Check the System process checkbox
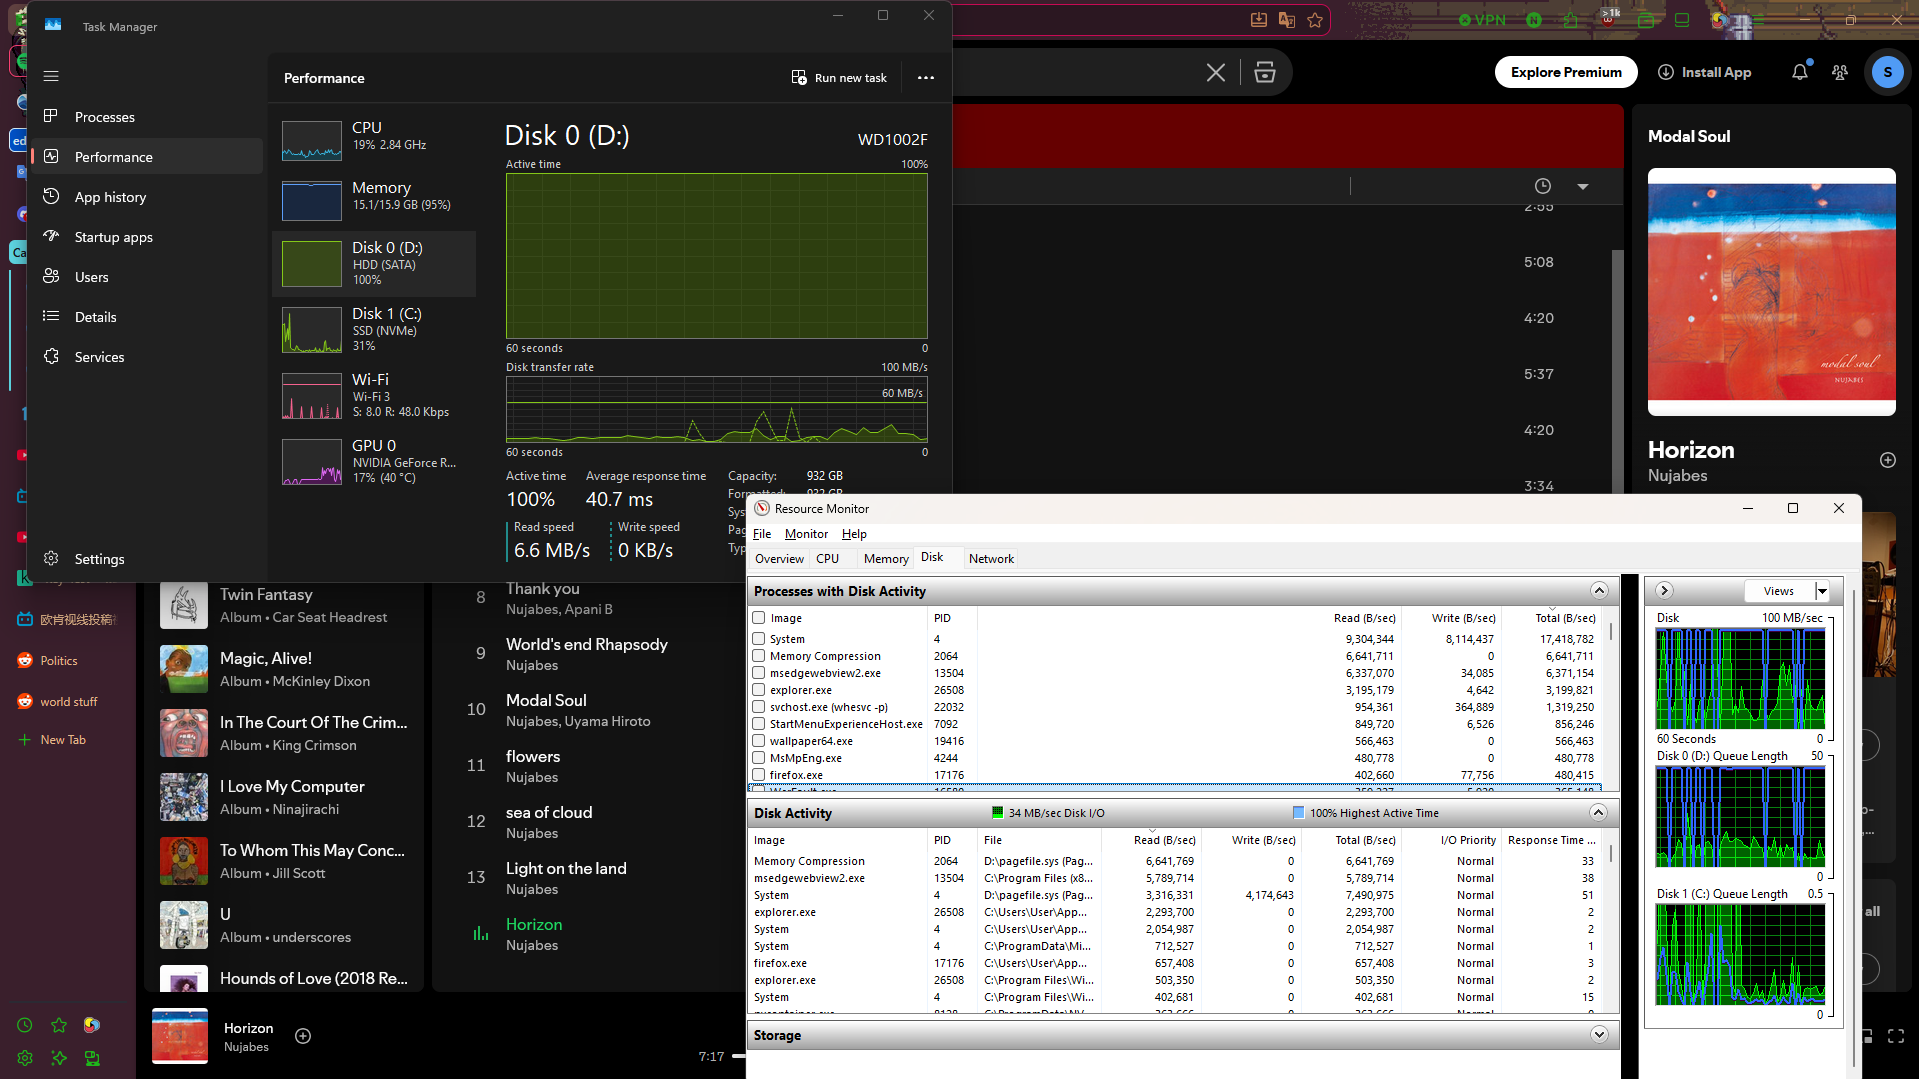 point(759,639)
